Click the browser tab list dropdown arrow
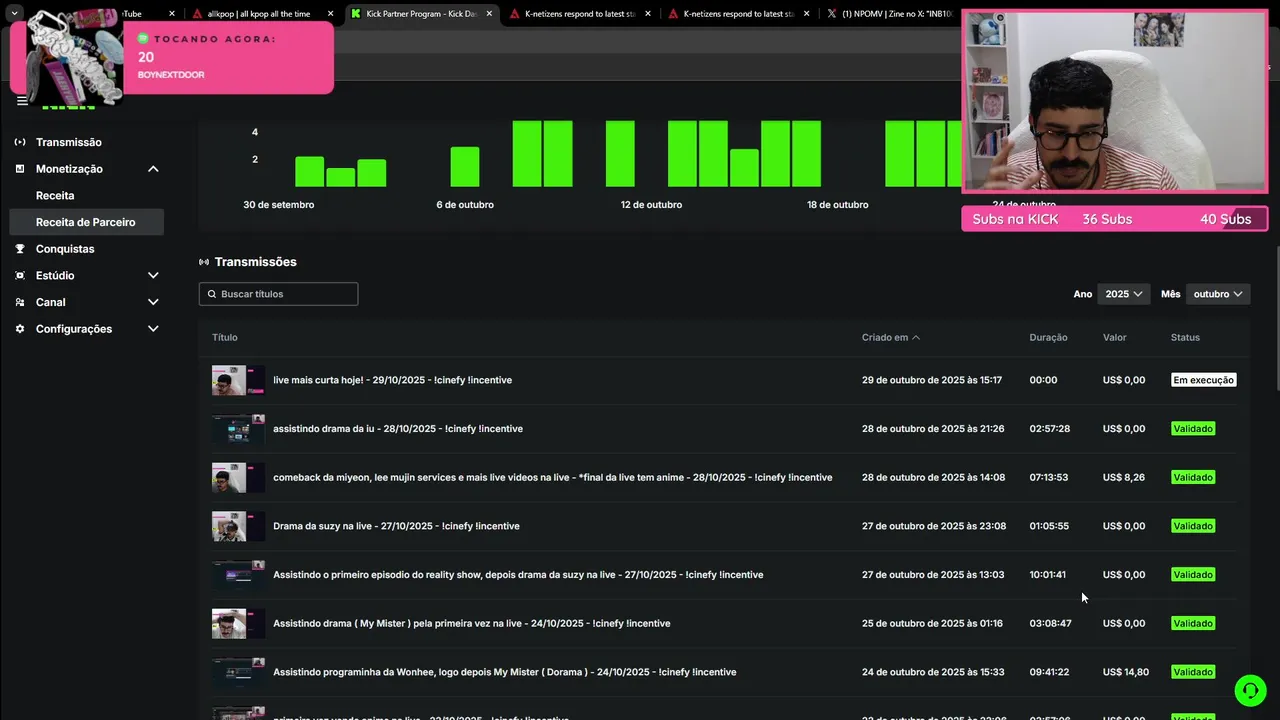 (14, 14)
